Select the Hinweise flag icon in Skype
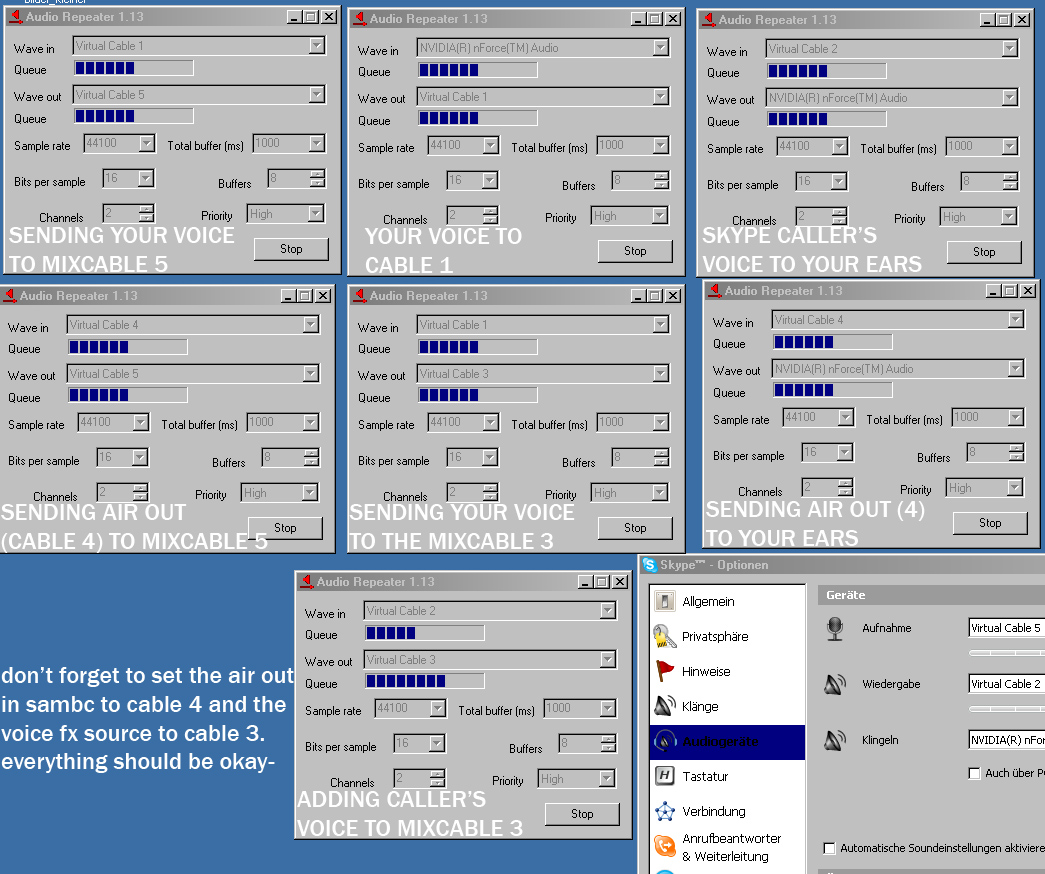1045x874 pixels. (664, 671)
